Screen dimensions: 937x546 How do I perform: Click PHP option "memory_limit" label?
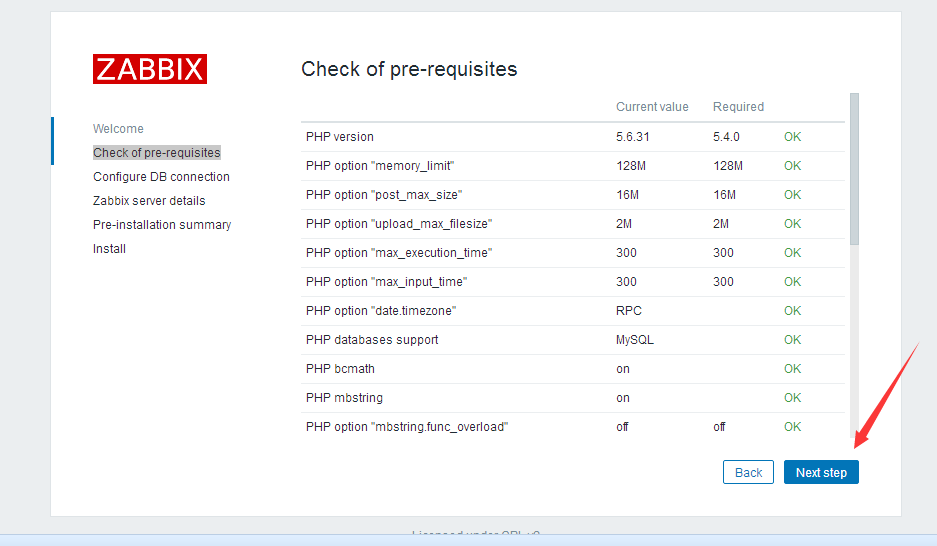(380, 166)
